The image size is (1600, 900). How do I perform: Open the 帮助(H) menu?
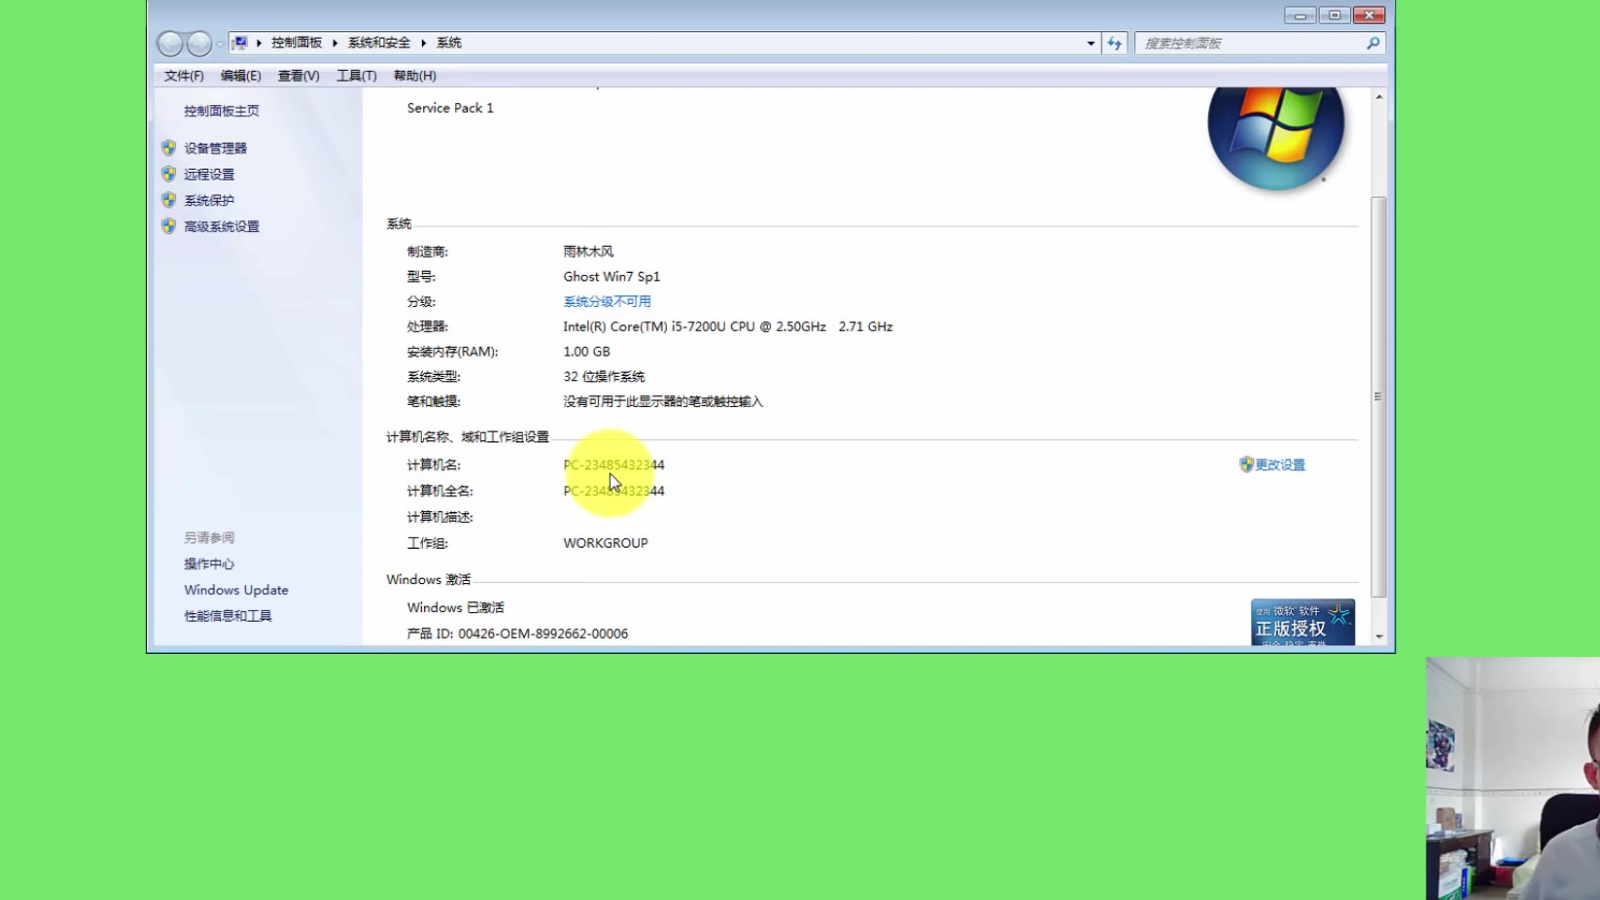click(414, 76)
